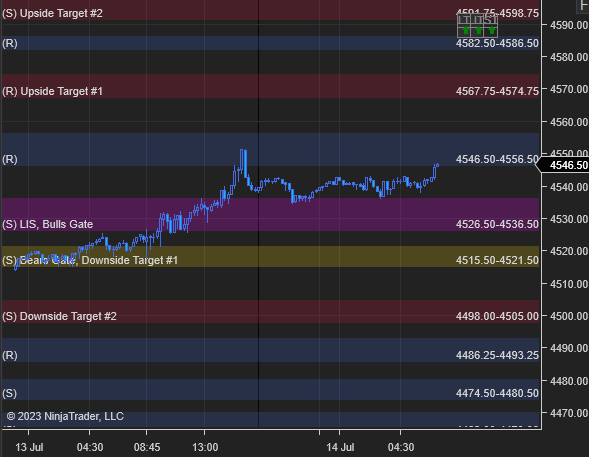Click 4470.00 on the price axis
This screenshot has height=457, width=589.
(x=569, y=413)
